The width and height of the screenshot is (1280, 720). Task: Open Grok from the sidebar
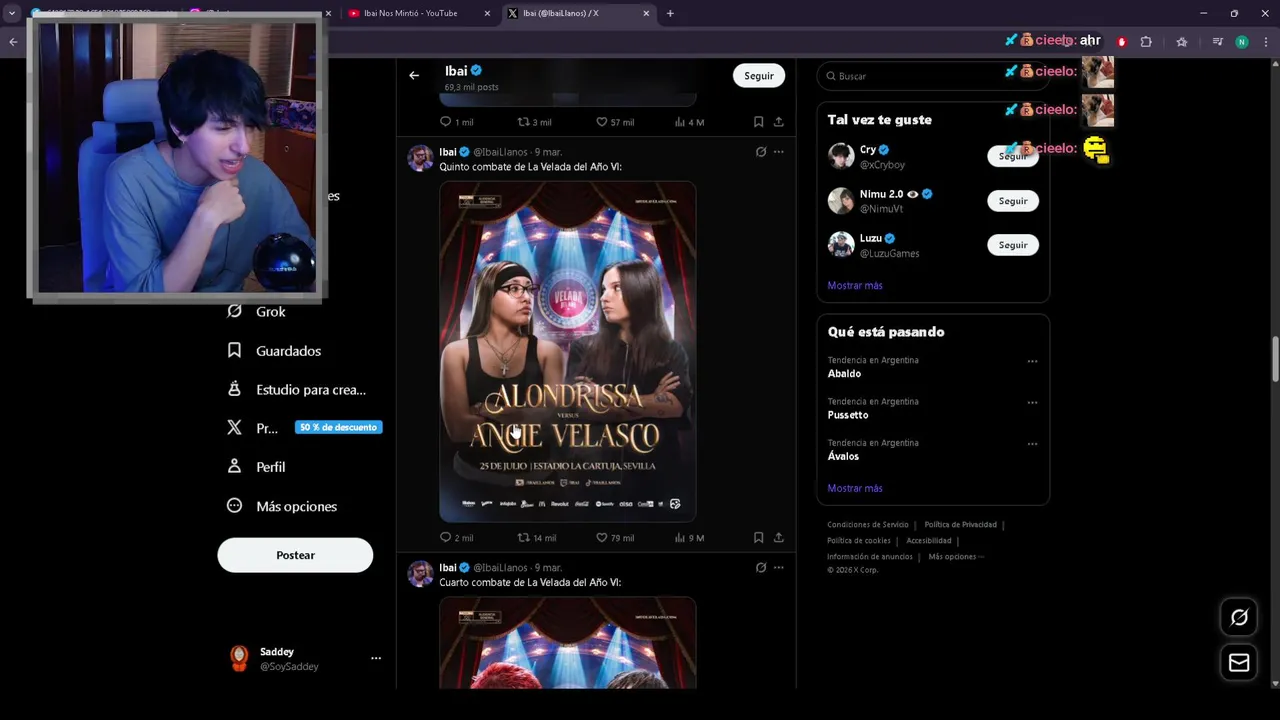[x=257, y=312]
